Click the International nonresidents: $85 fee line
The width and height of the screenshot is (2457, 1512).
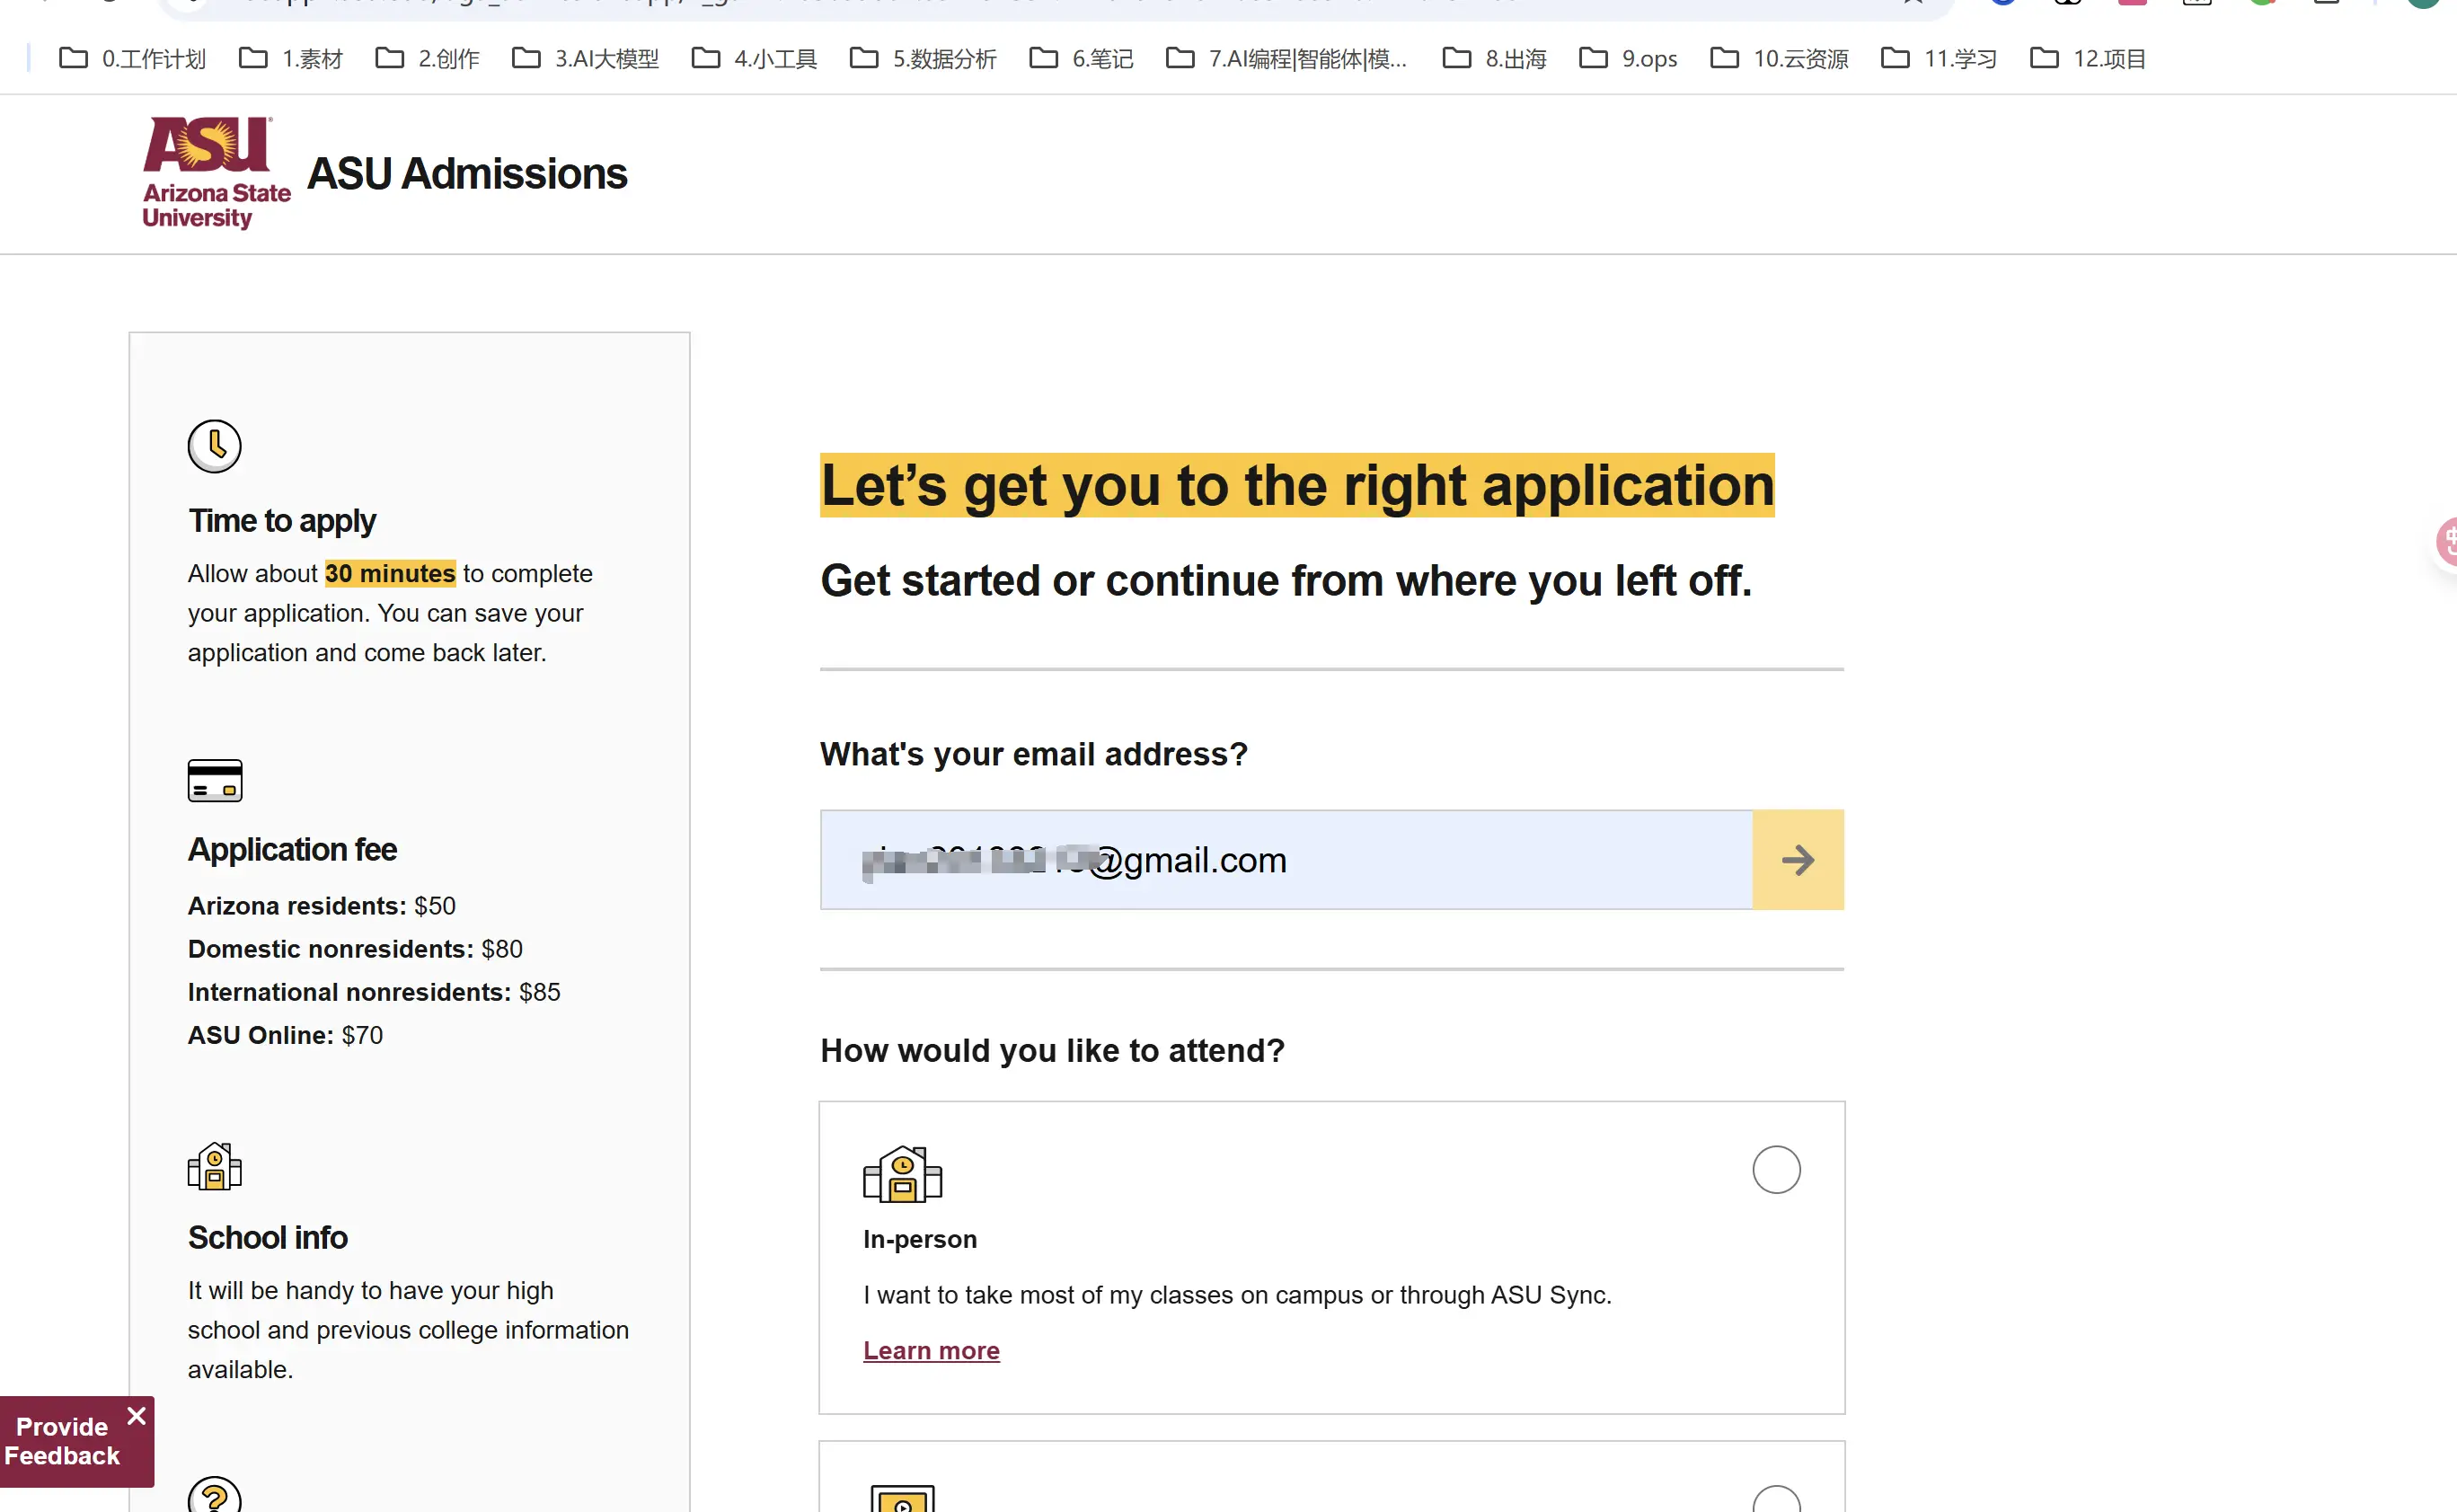click(374, 992)
